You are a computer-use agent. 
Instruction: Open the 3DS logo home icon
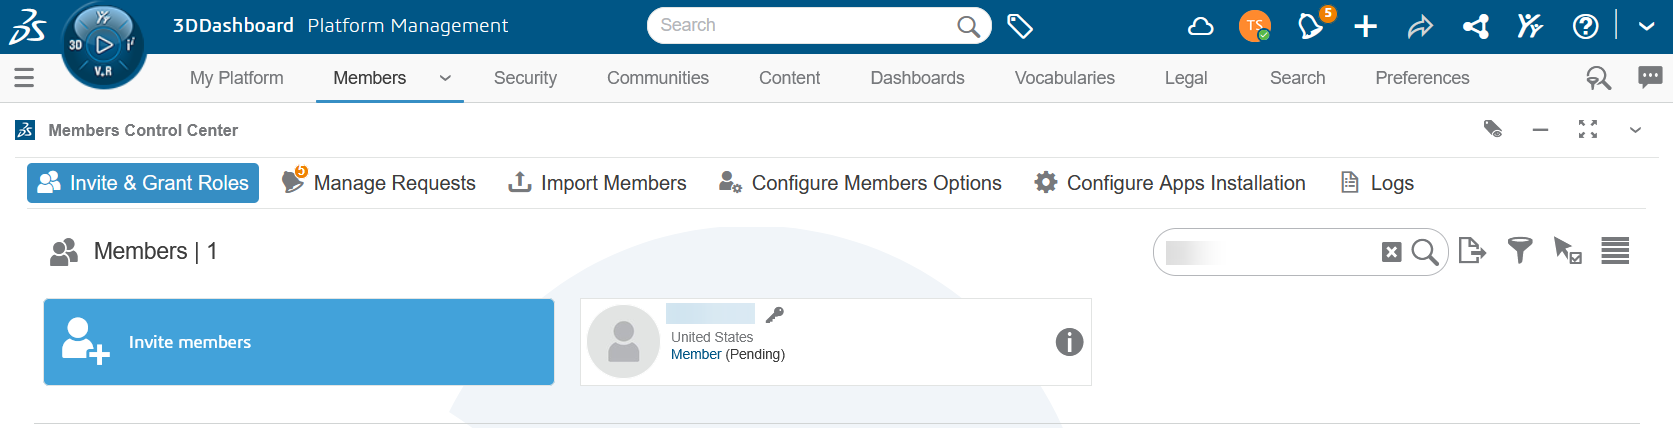coord(27,26)
